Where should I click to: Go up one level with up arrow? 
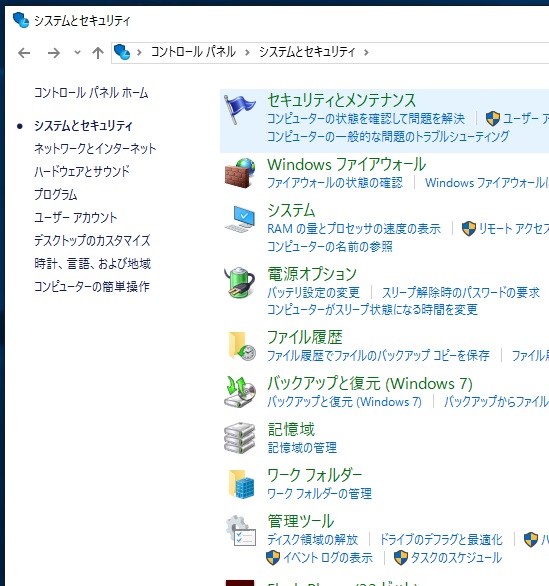click(98, 53)
